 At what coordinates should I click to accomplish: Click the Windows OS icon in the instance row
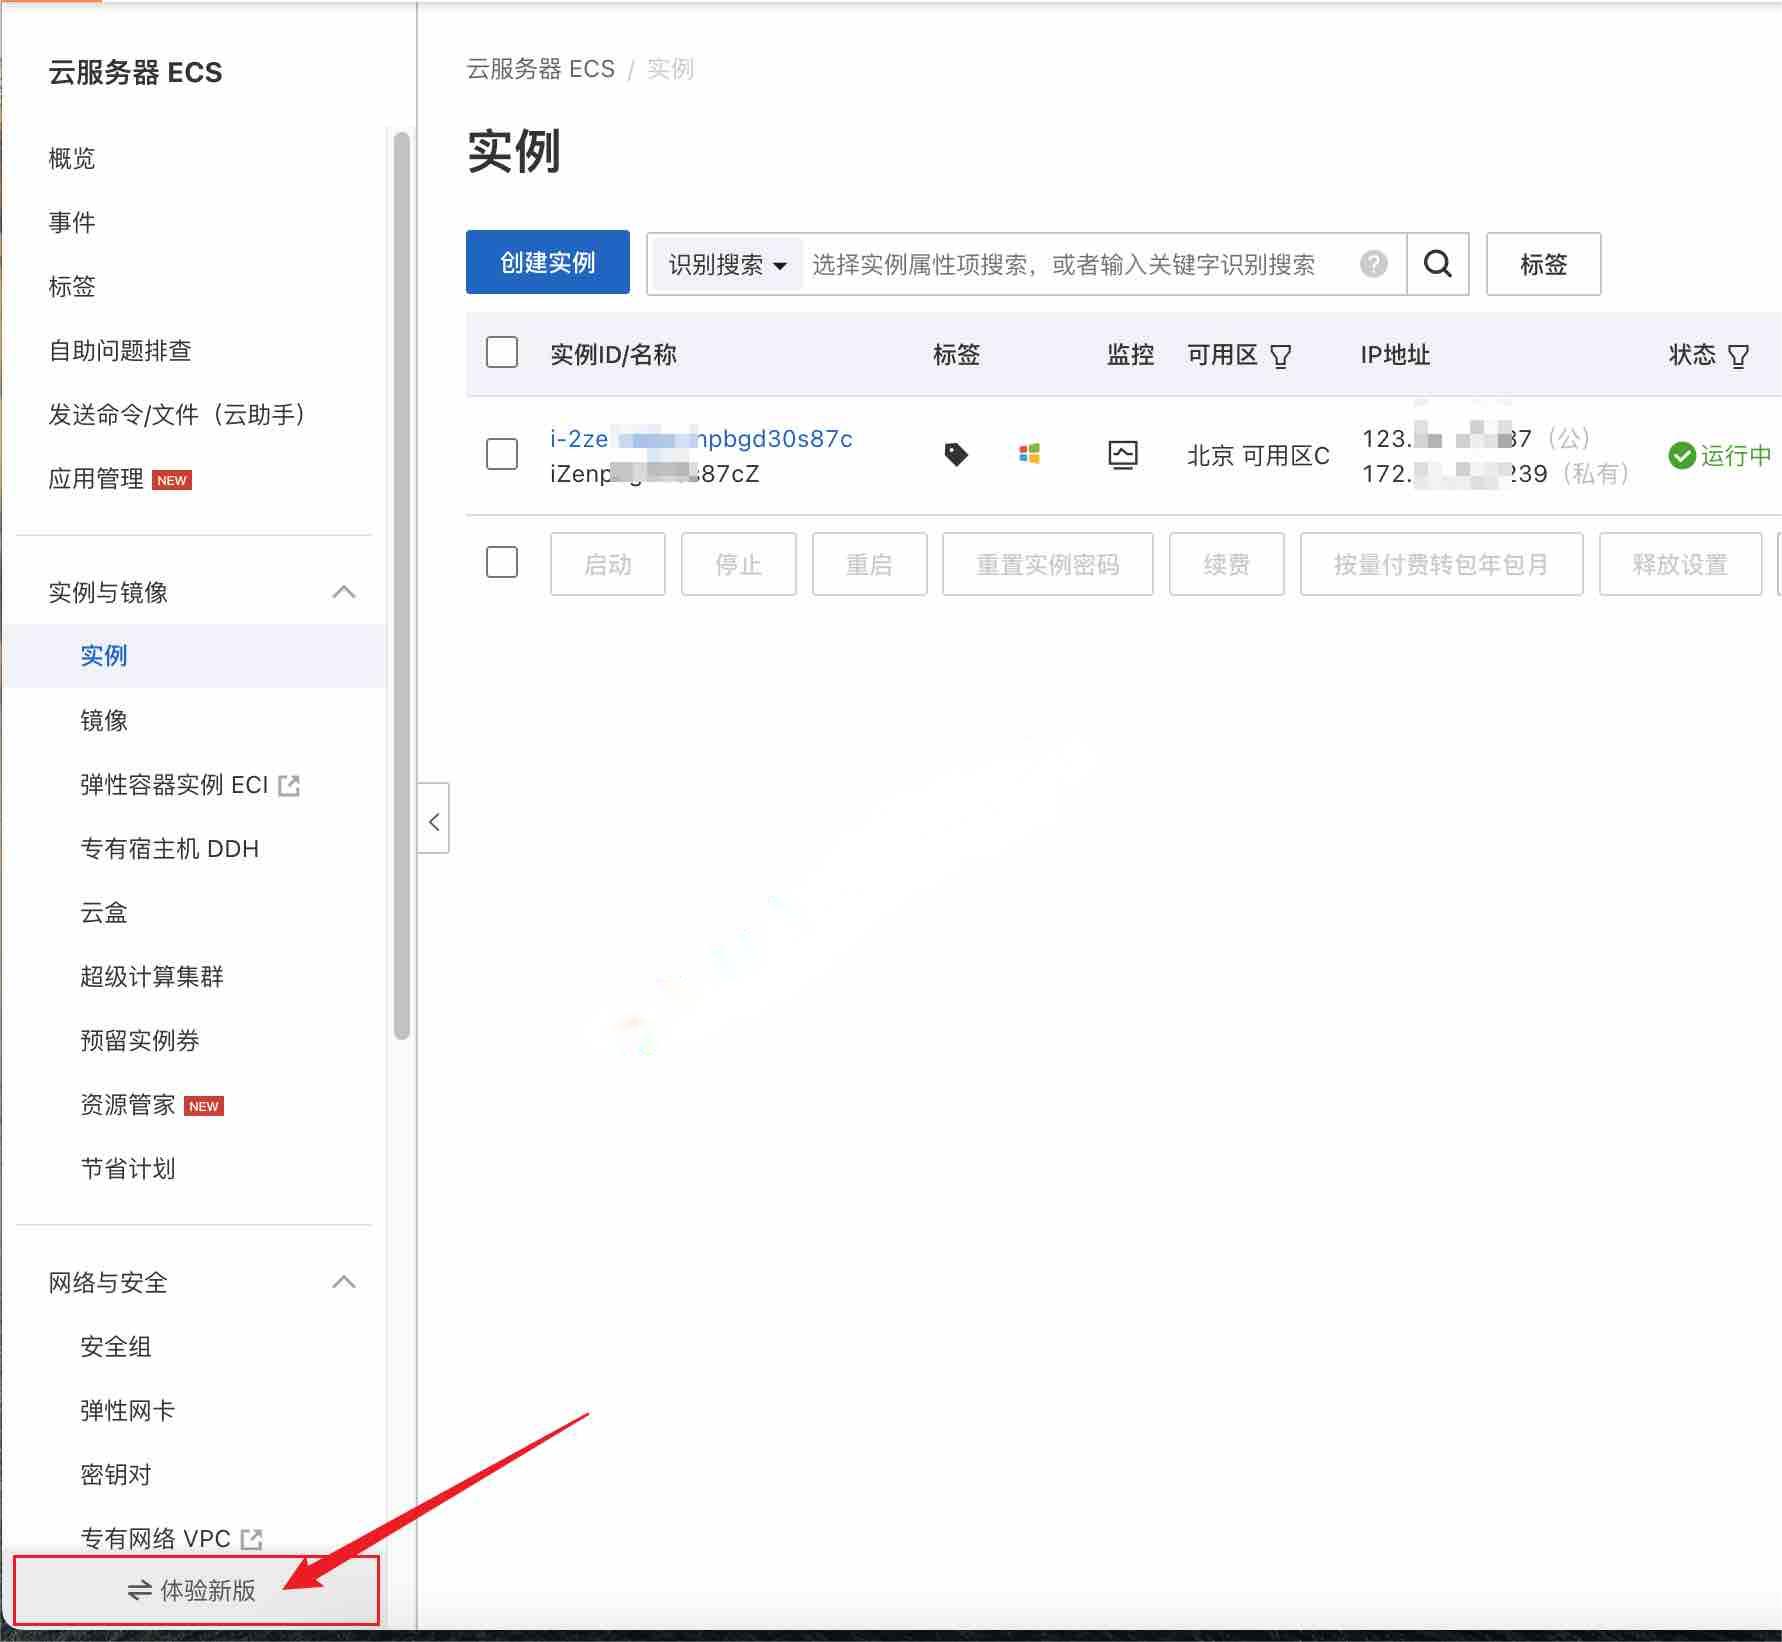1029,454
